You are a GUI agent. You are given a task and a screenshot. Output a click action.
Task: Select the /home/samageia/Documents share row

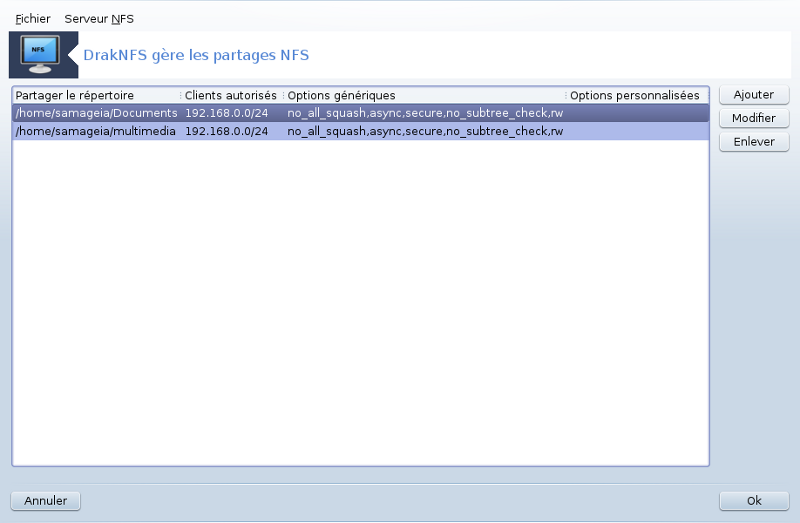pos(361,113)
